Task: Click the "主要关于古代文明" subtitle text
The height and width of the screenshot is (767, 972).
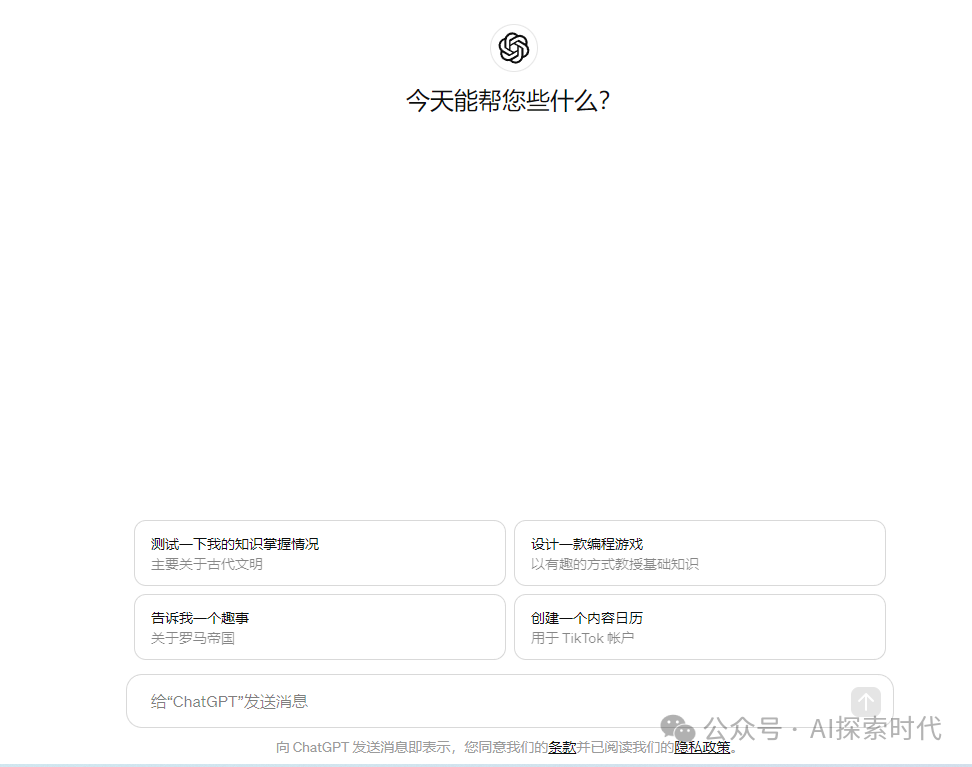Action: click(207, 564)
